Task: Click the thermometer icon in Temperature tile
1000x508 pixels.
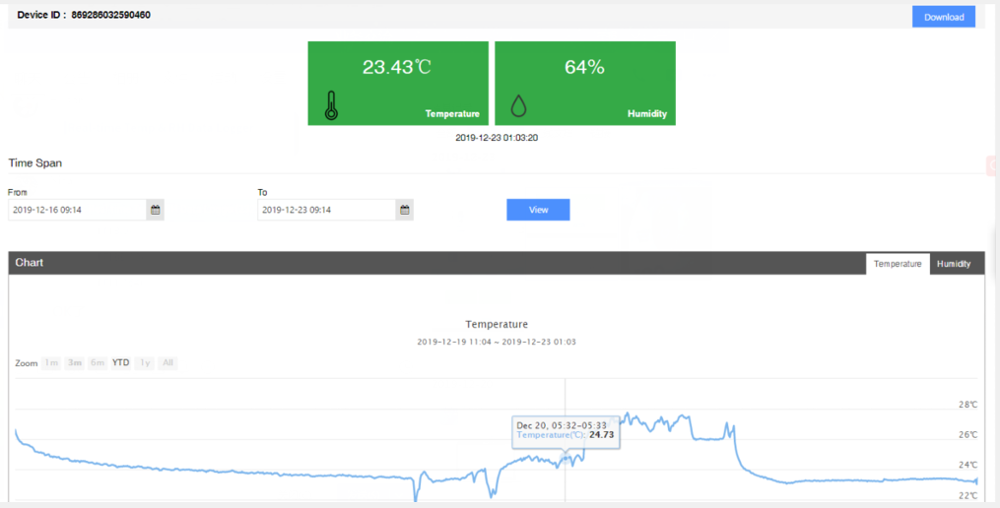Action: 331,106
